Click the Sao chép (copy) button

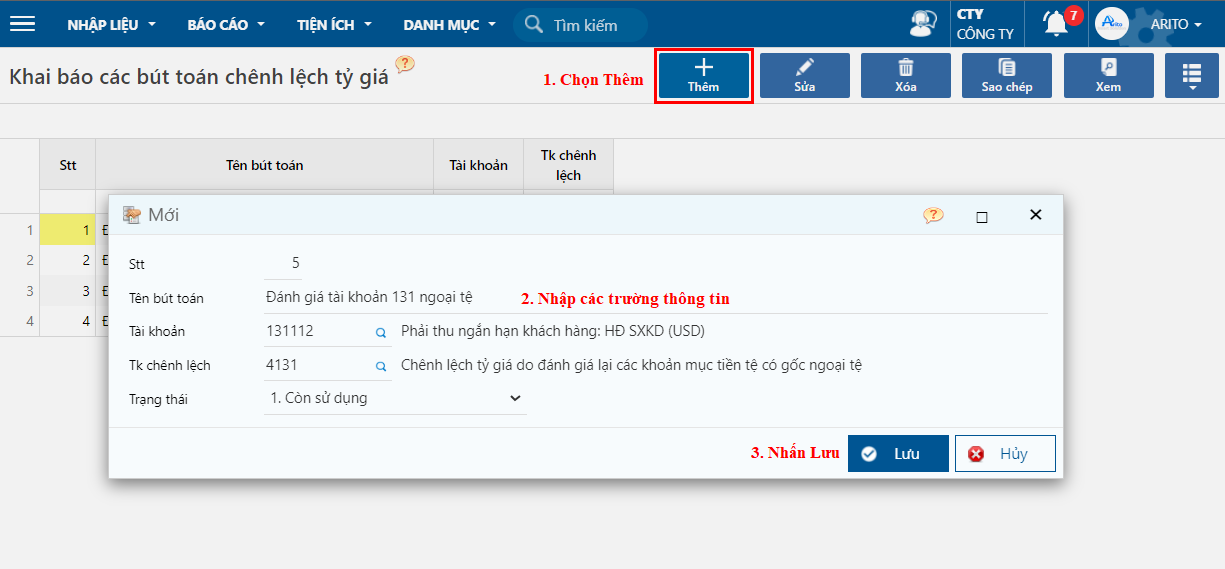pyautogui.click(x=1006, y=75)
